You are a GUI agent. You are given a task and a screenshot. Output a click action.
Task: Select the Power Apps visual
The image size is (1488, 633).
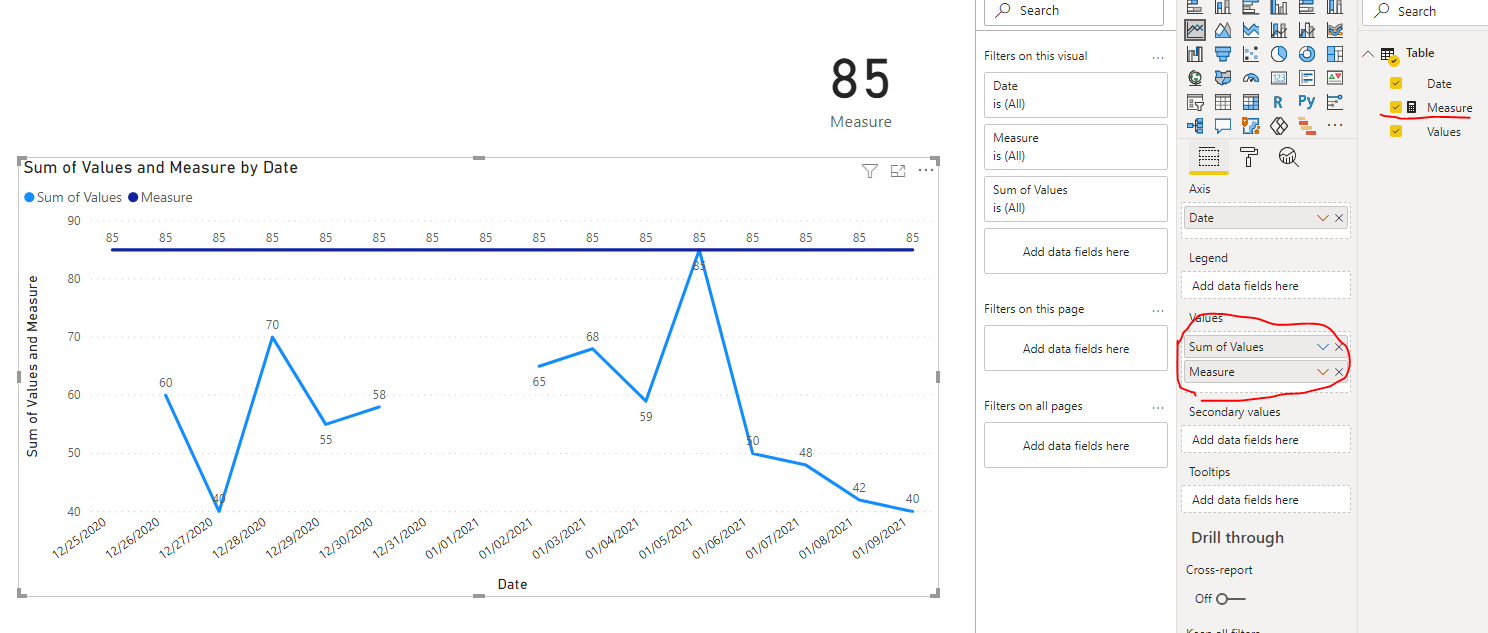coord(1279,126)
